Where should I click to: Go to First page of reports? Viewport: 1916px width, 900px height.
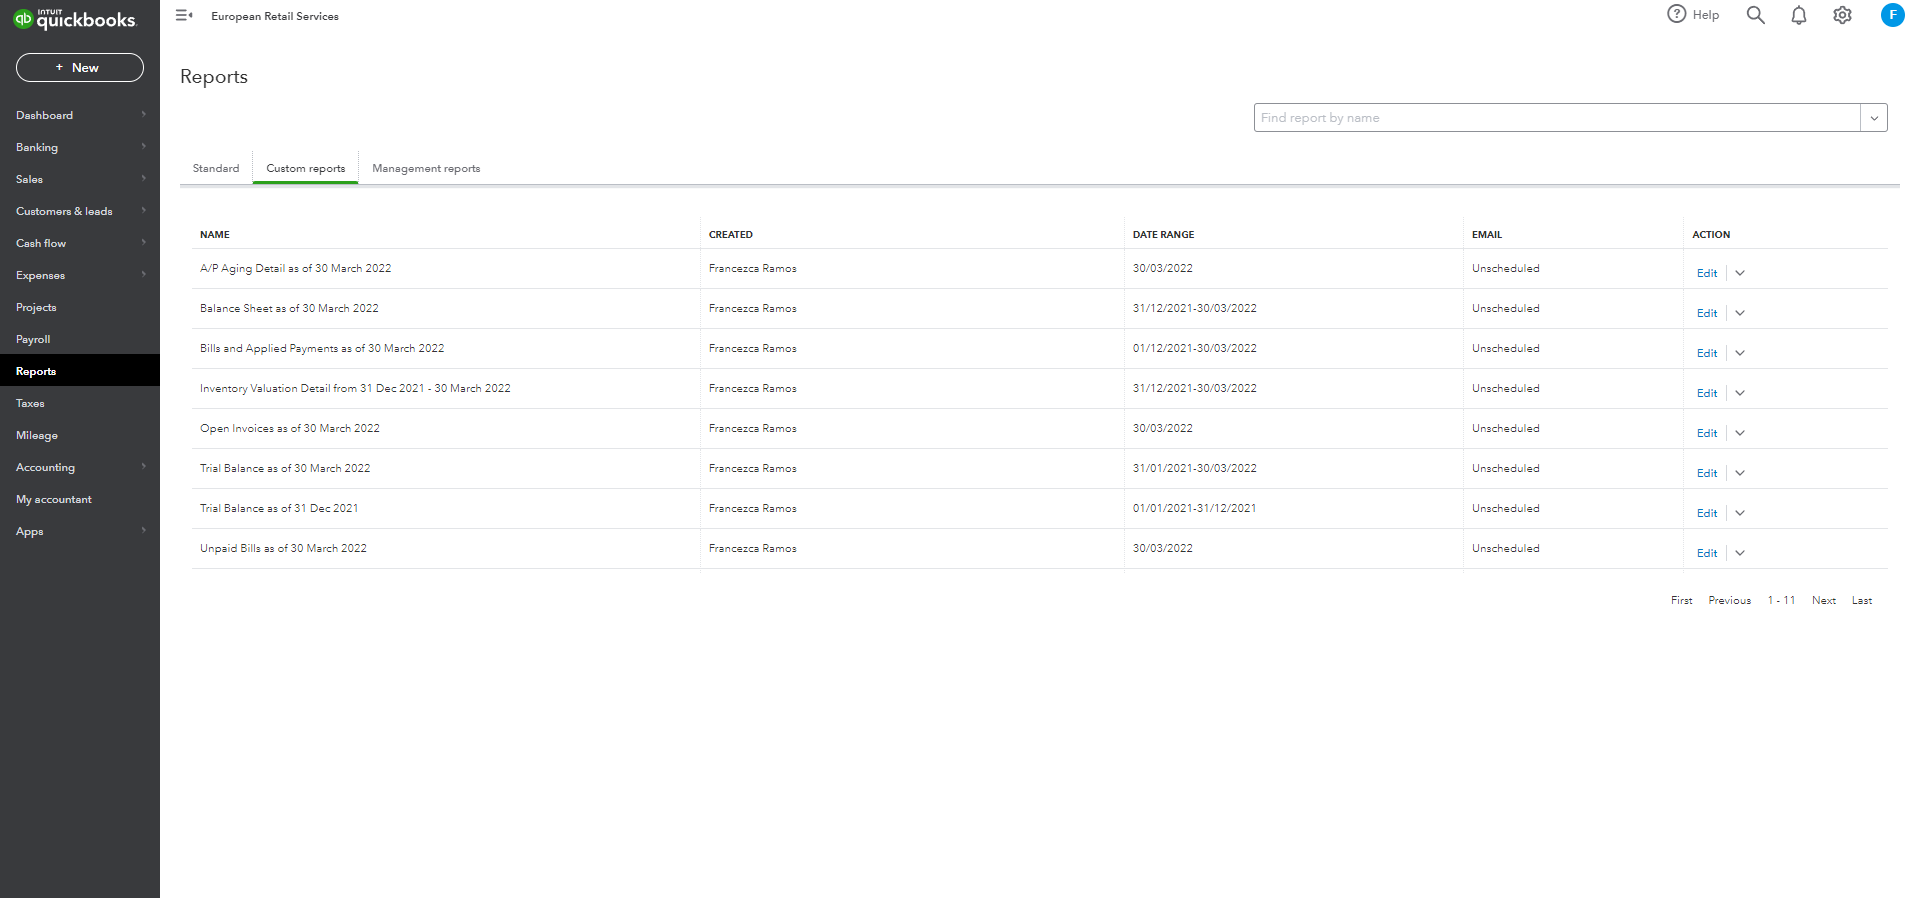[1681, 600]
